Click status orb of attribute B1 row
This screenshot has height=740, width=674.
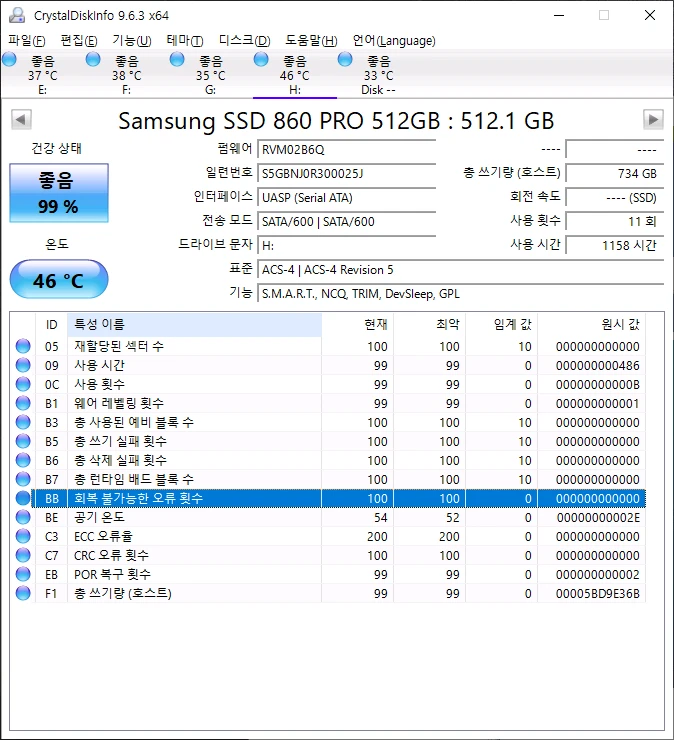pos(23,403)
